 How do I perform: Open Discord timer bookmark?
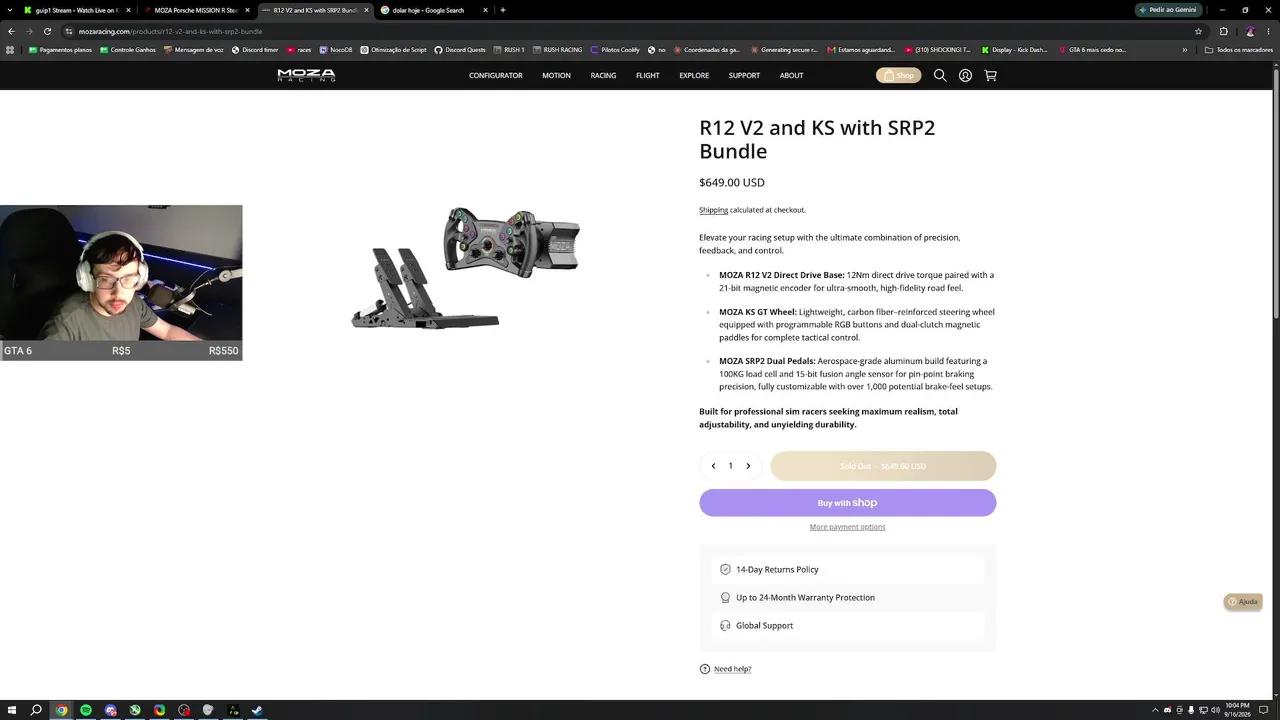coord(255,49)
